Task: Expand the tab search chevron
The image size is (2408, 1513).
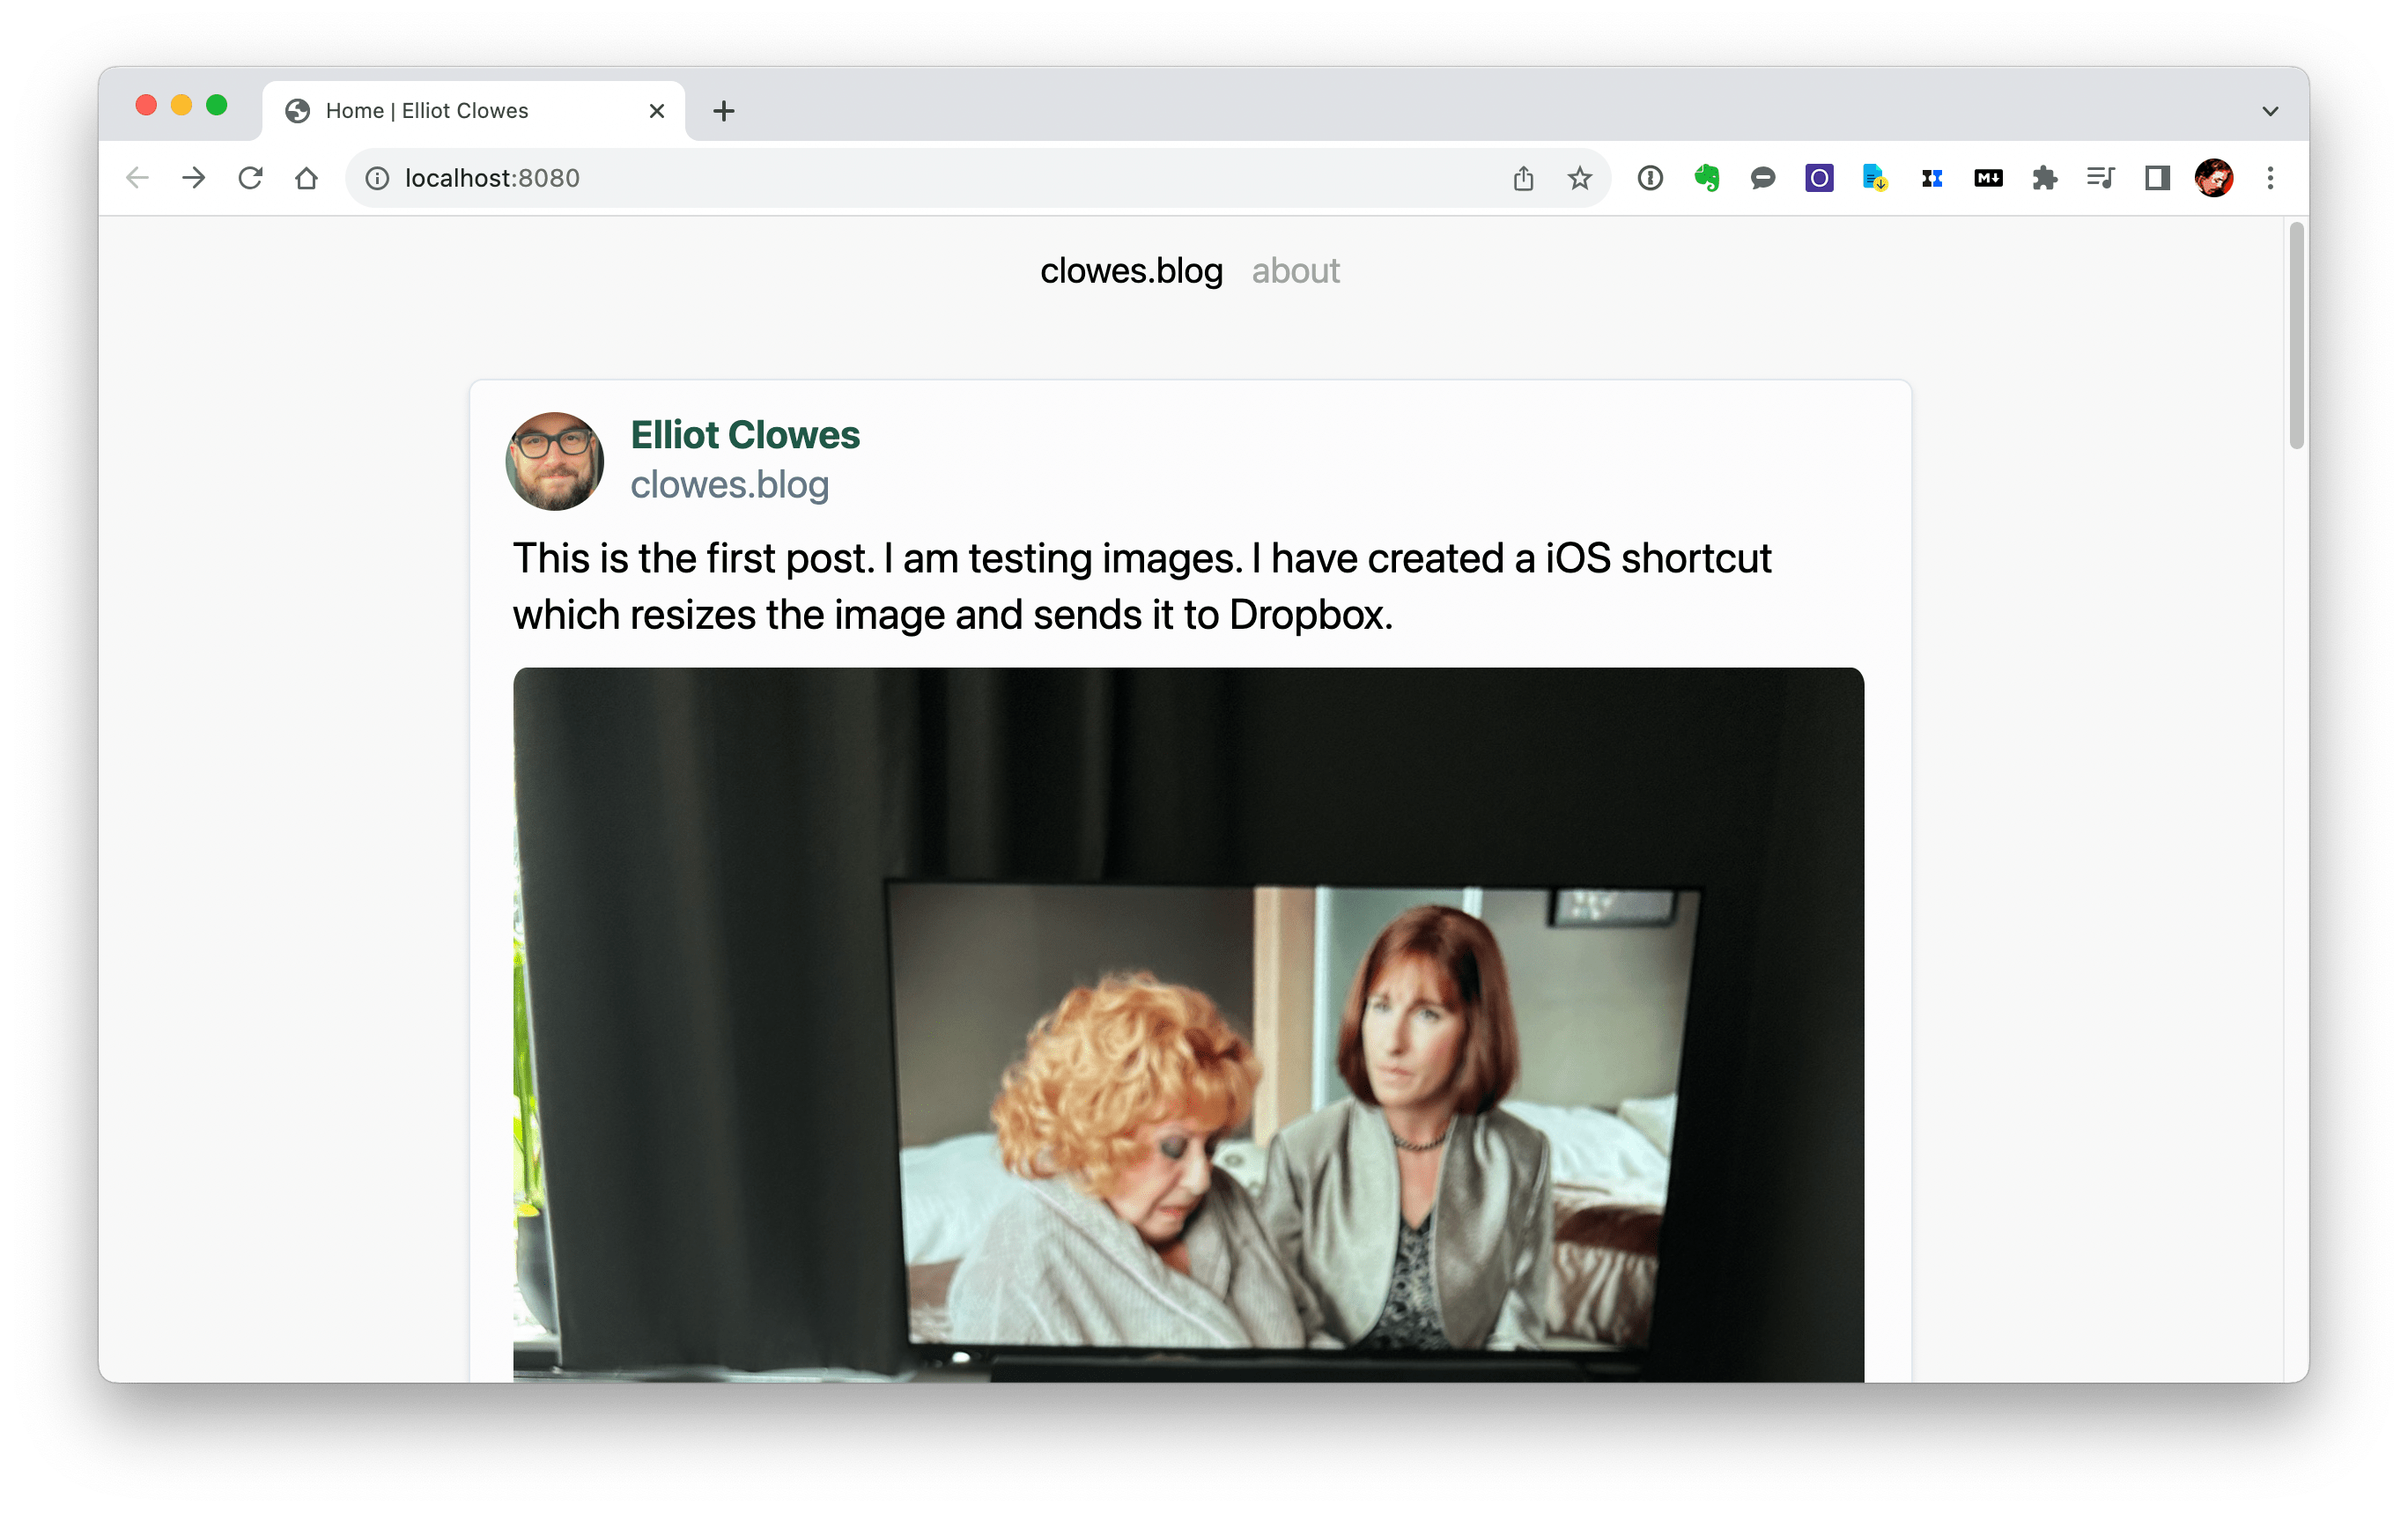Action: tap(2270, 111)
